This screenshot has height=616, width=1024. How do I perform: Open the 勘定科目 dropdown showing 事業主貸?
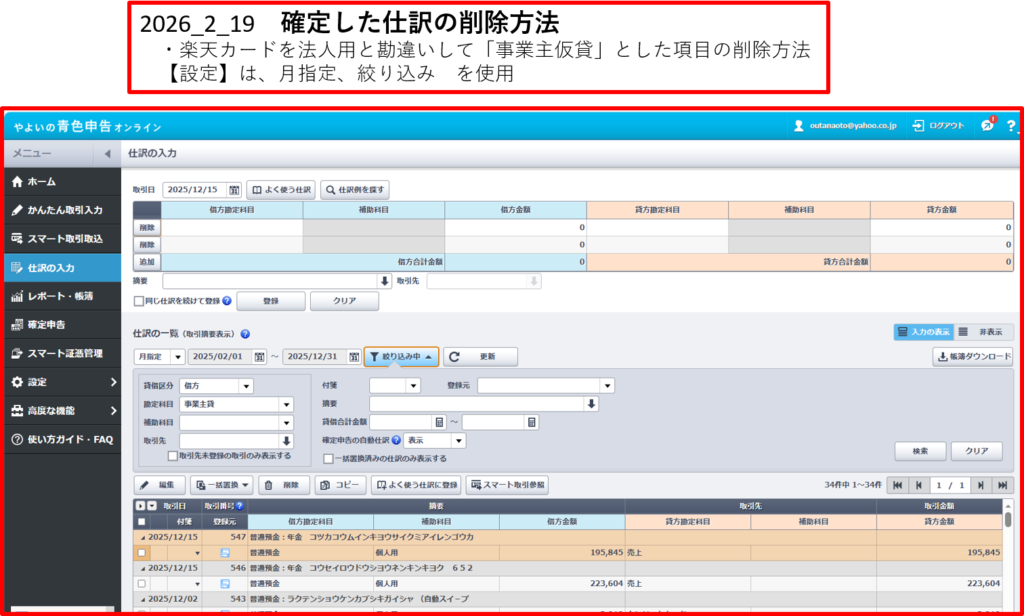pyautogui.click(x=286, y=404)
